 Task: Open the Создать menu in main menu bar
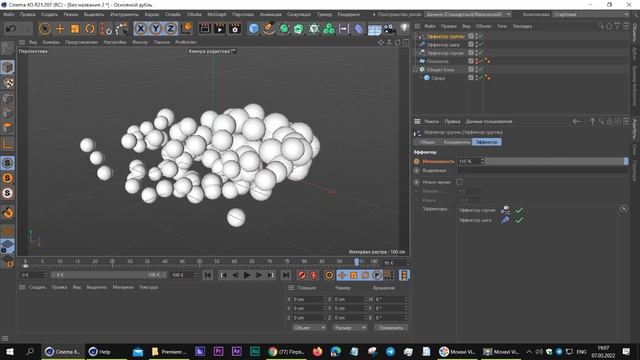pyautogui.click(x=49, y=14)
